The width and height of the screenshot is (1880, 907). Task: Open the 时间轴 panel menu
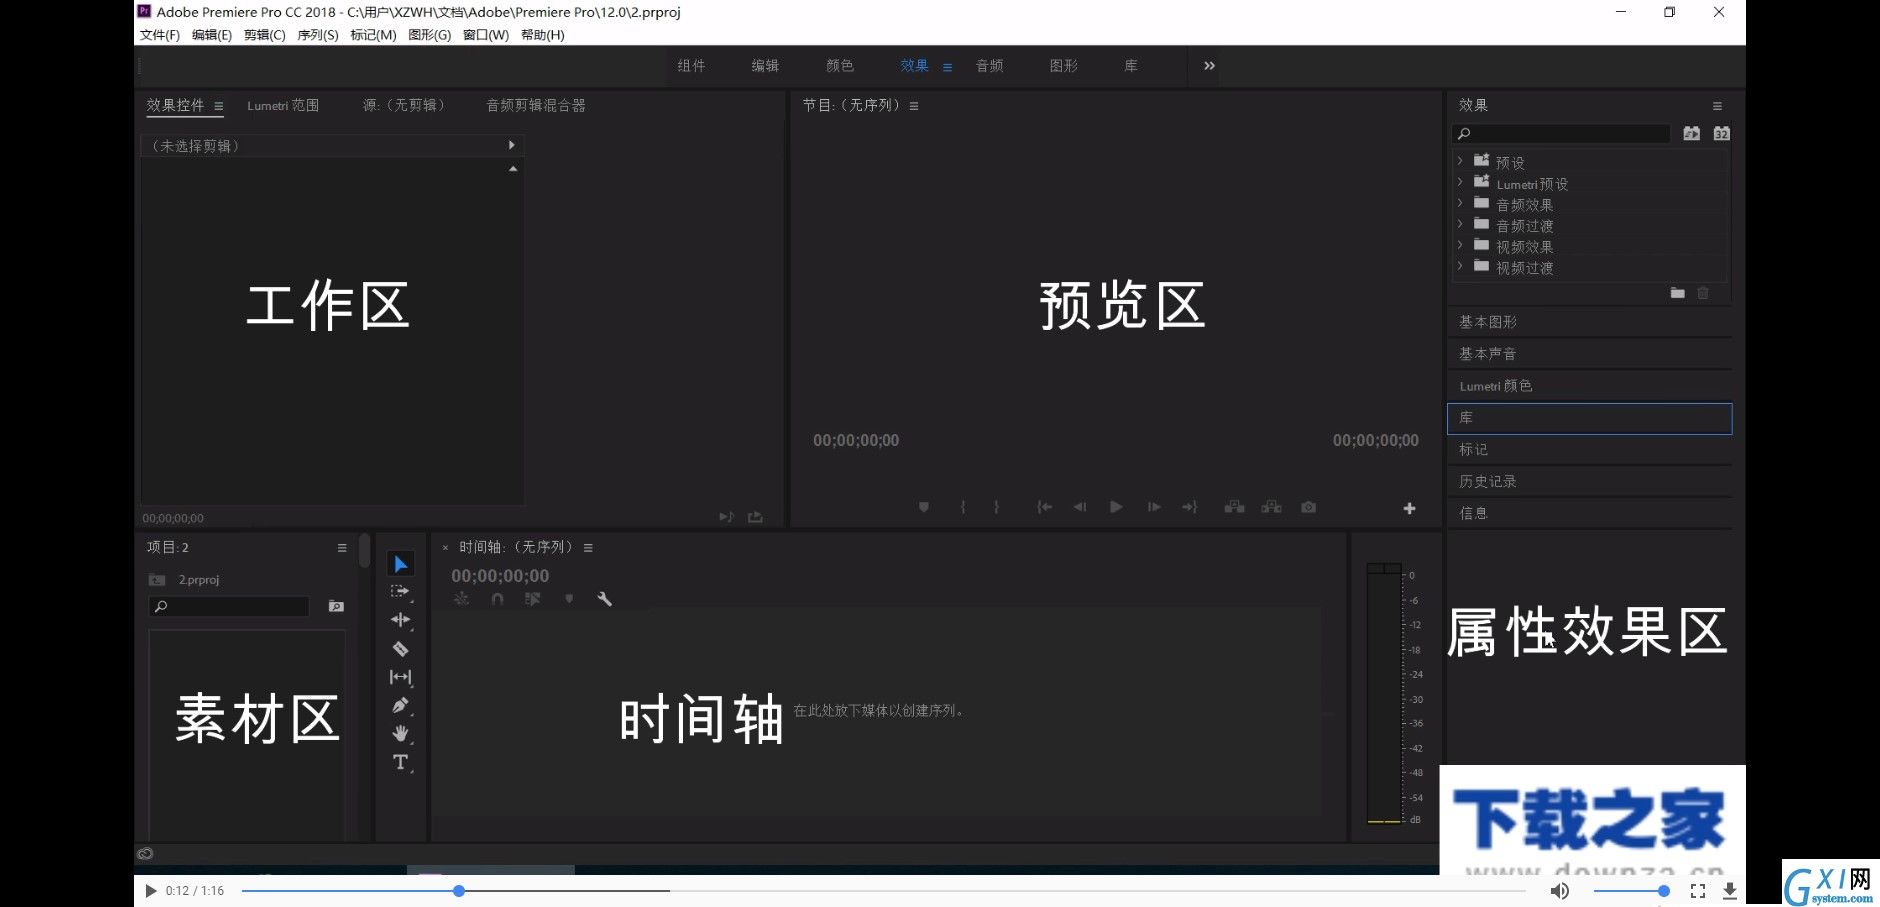point(588,548)
